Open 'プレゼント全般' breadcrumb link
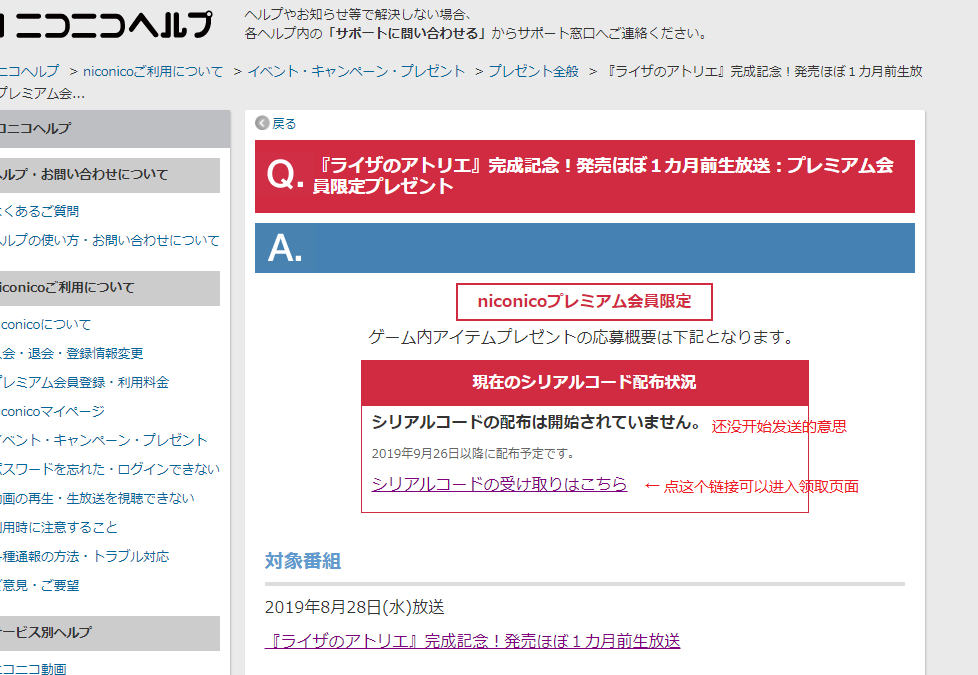The width and height of the screenshot is (978, 675). coord(533,71)
